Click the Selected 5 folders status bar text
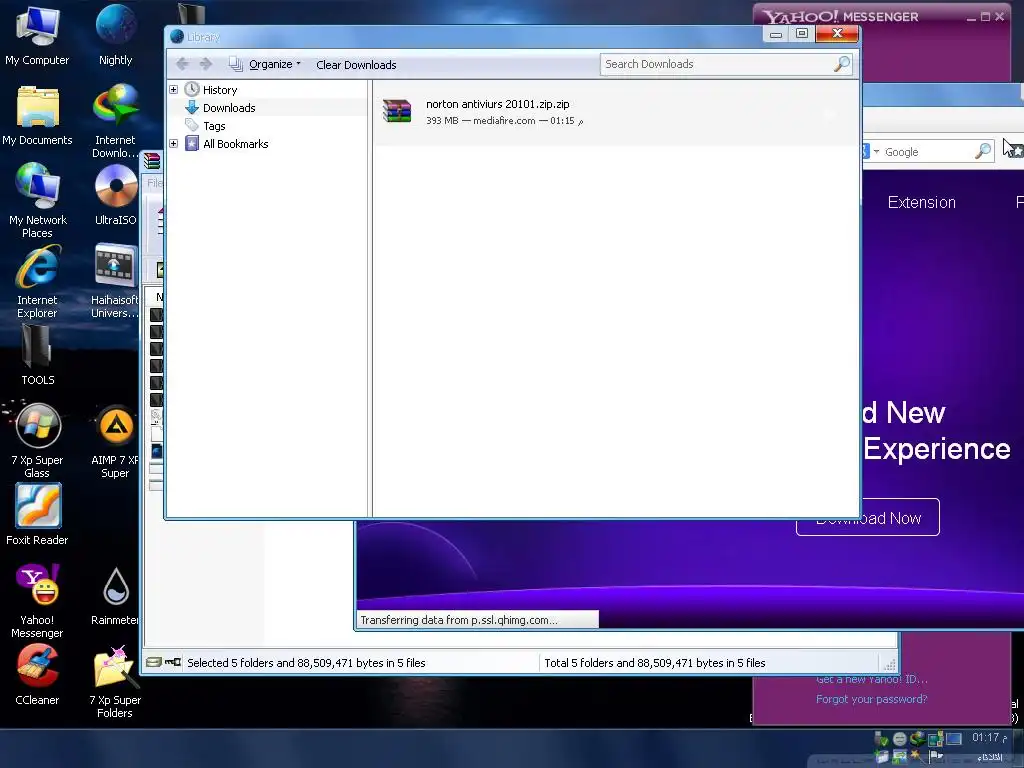 point(306,663)
